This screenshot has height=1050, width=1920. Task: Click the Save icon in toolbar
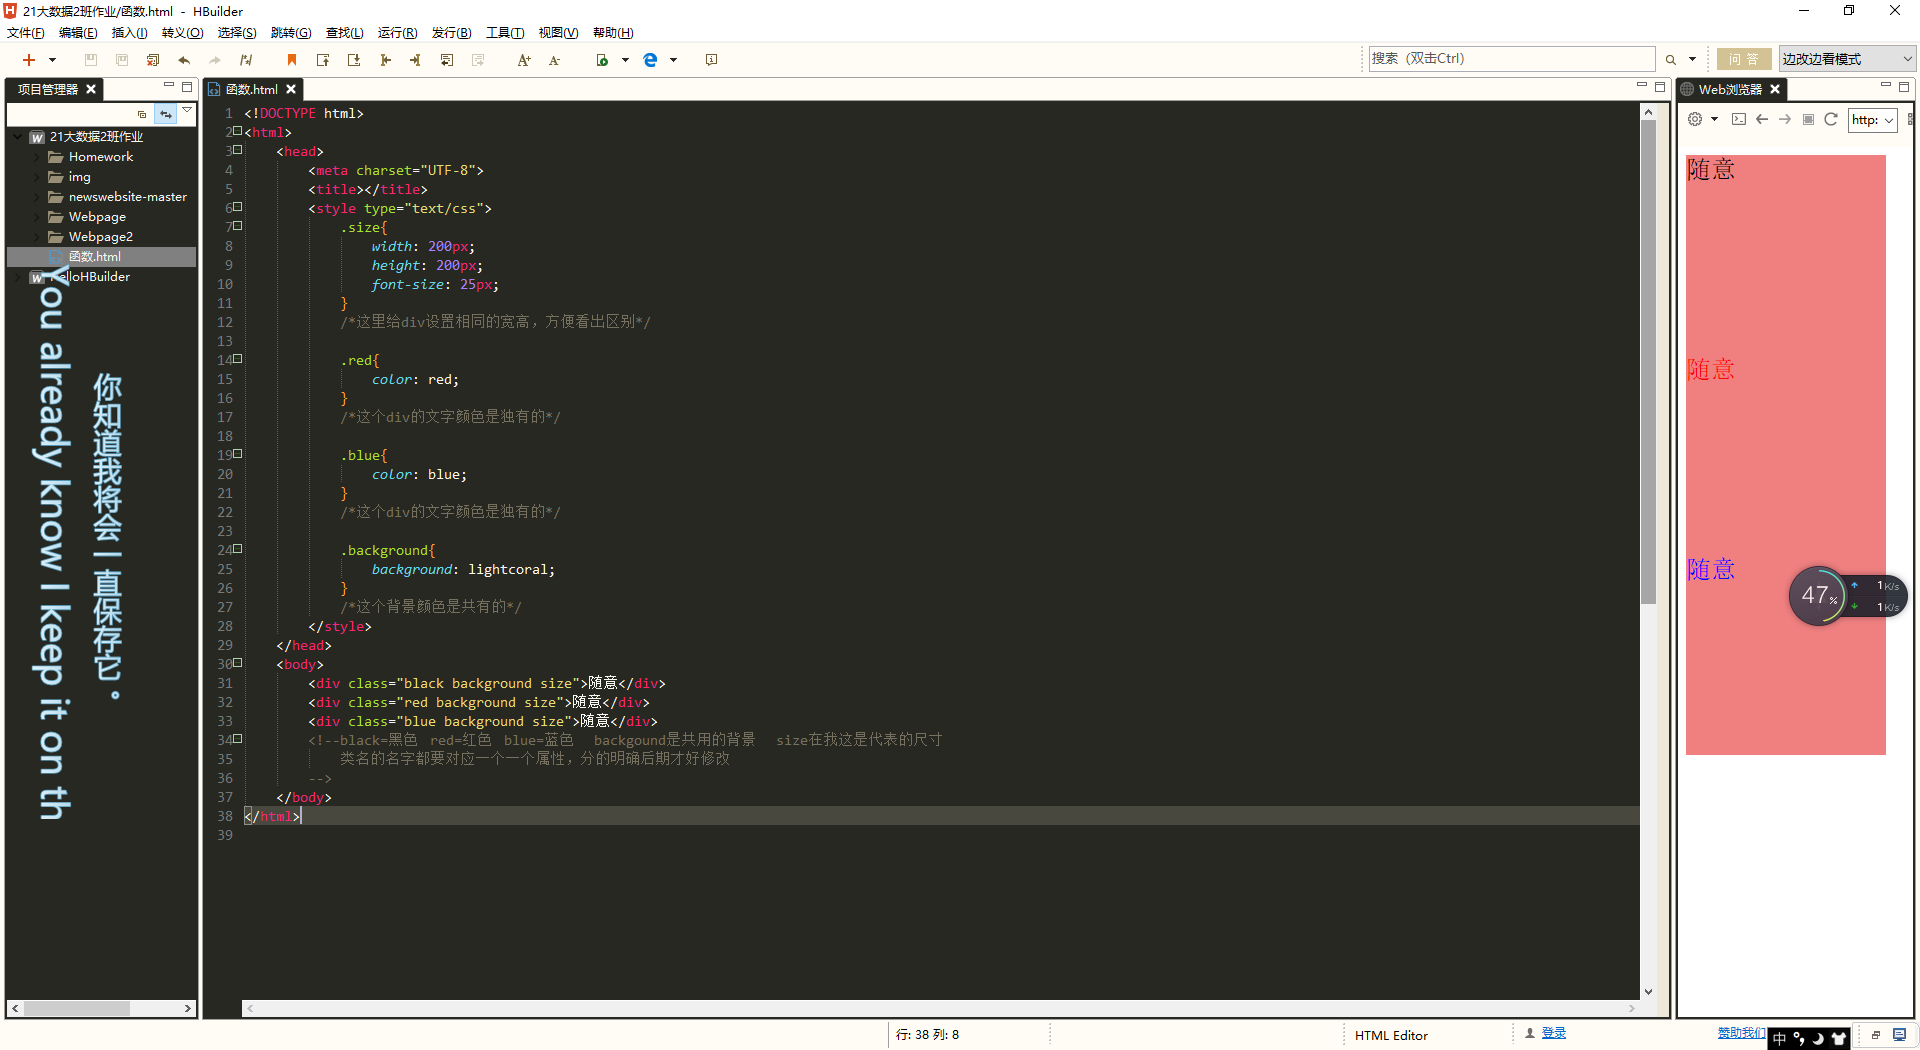tap(90, 60)
